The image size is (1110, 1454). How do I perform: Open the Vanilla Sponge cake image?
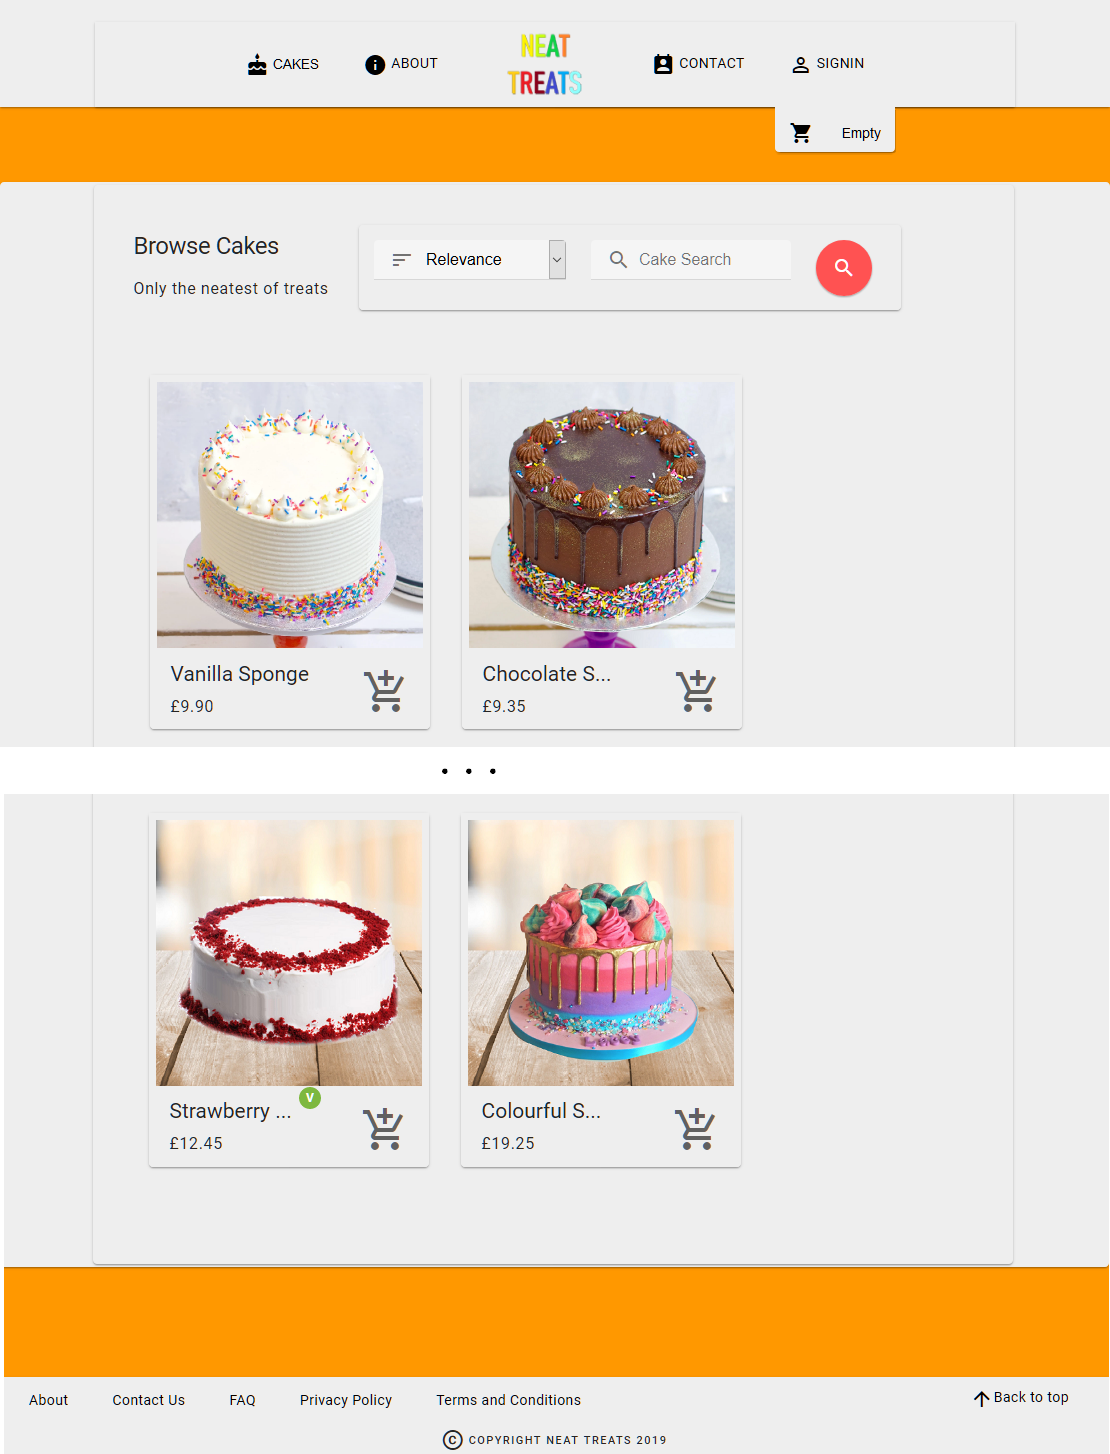[x=290, y=515]
